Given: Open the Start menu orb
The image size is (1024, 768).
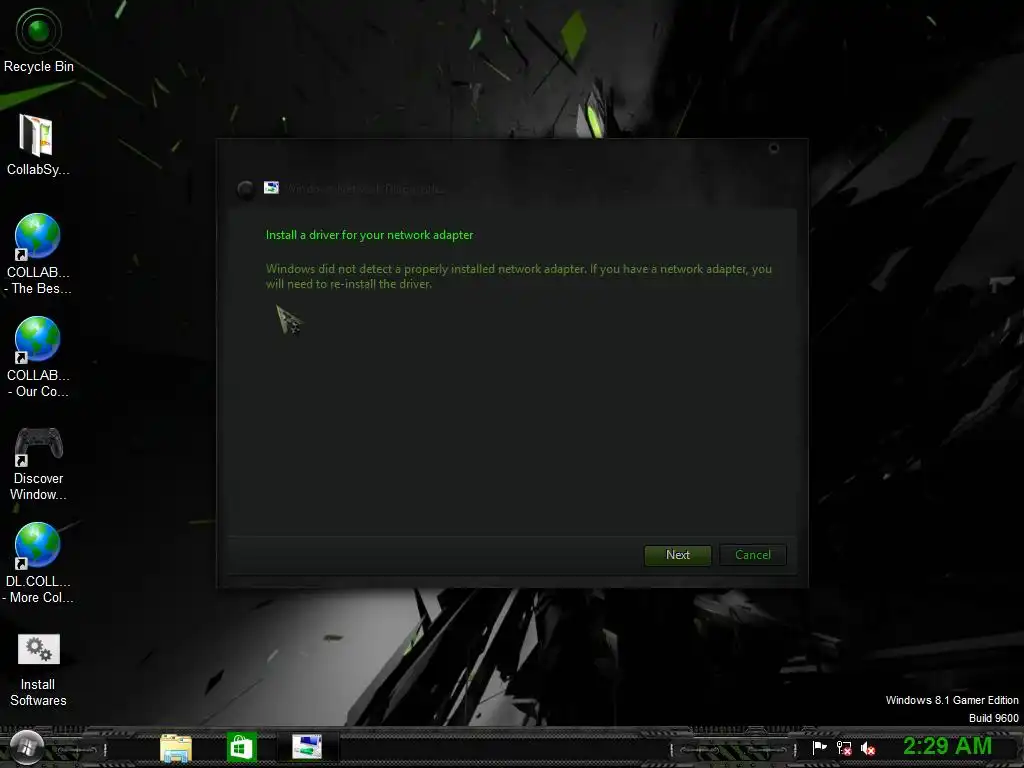Looking at the screenshot, I should 27,747.
